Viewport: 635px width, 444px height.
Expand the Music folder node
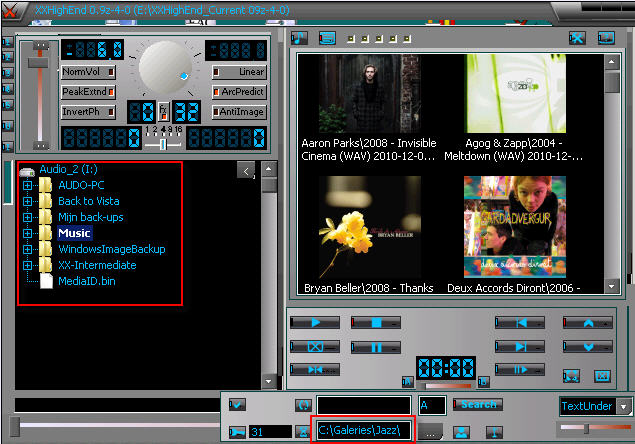tap(27, 233)
